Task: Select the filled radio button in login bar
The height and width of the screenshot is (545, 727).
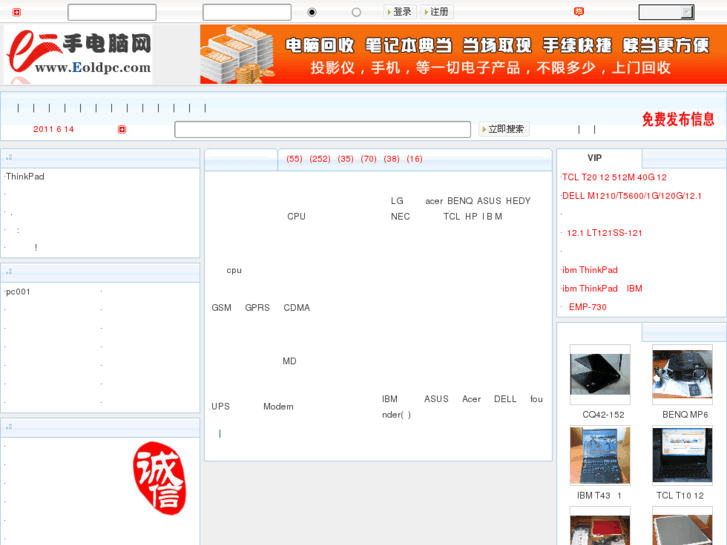Action: point(312,13)
